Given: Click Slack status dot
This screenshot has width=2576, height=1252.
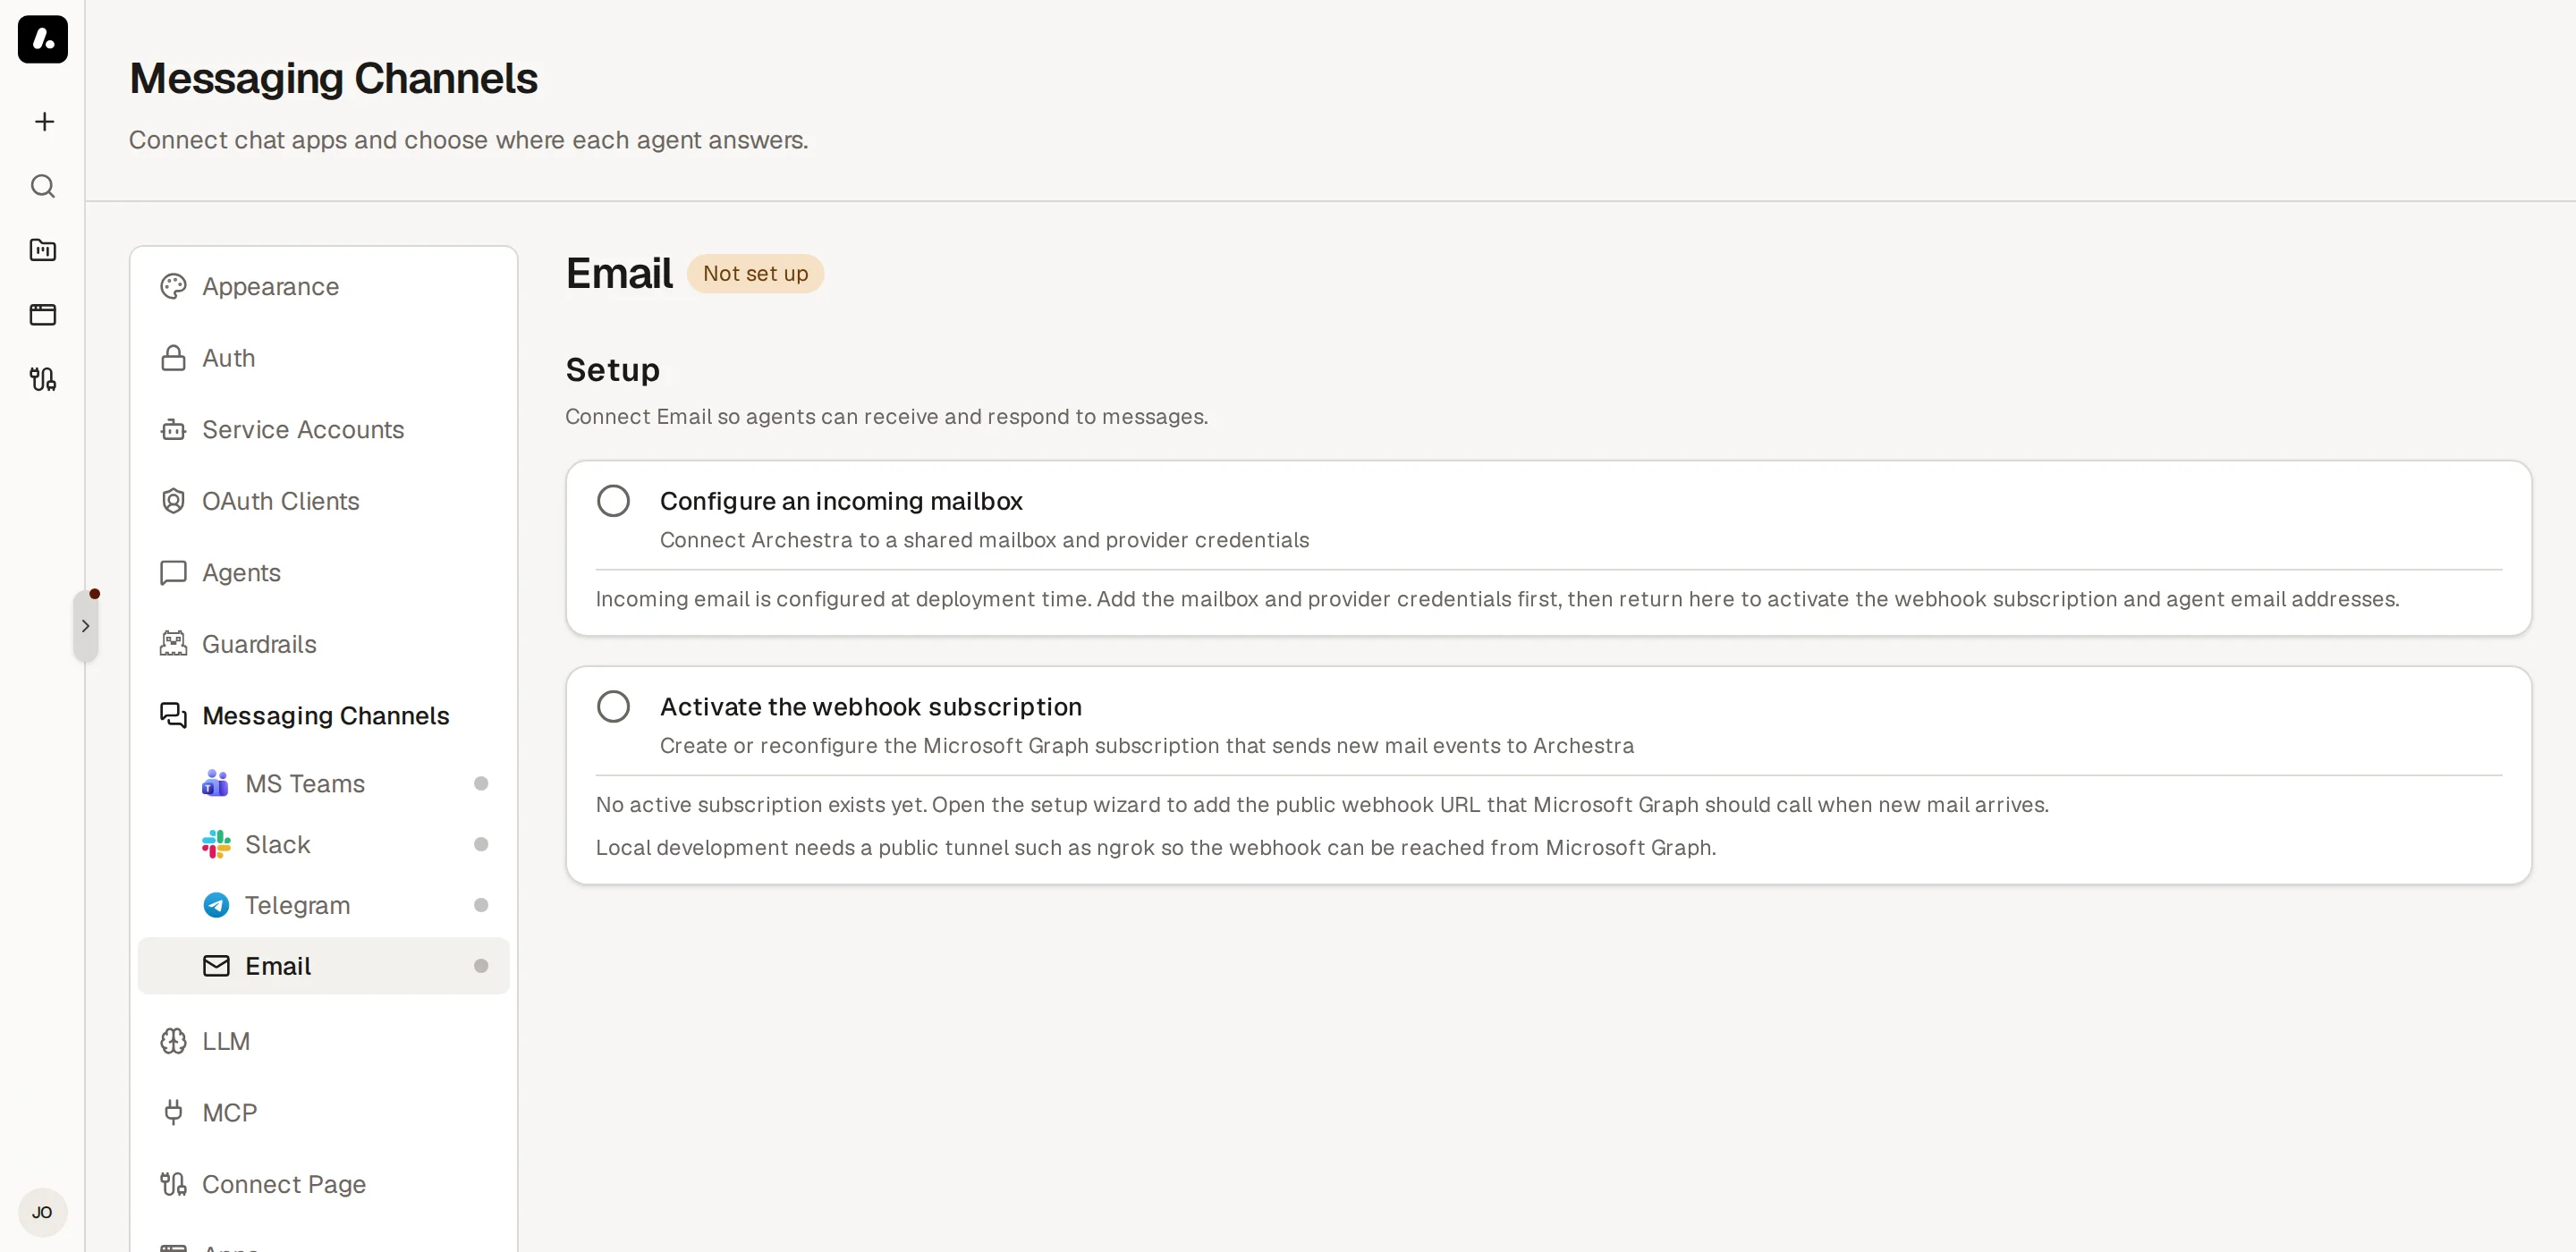Looking at the screenshot, I should tap(481, 845).
